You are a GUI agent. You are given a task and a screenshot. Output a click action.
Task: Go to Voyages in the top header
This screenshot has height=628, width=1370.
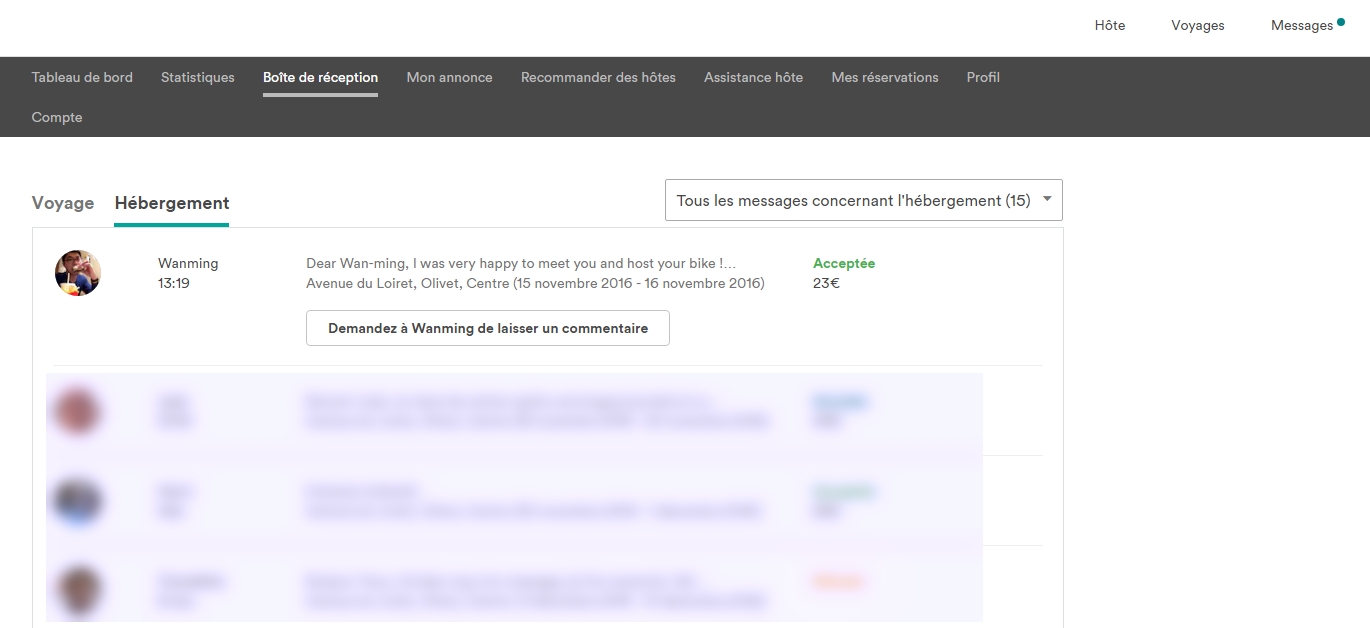tap(1197, 26)
